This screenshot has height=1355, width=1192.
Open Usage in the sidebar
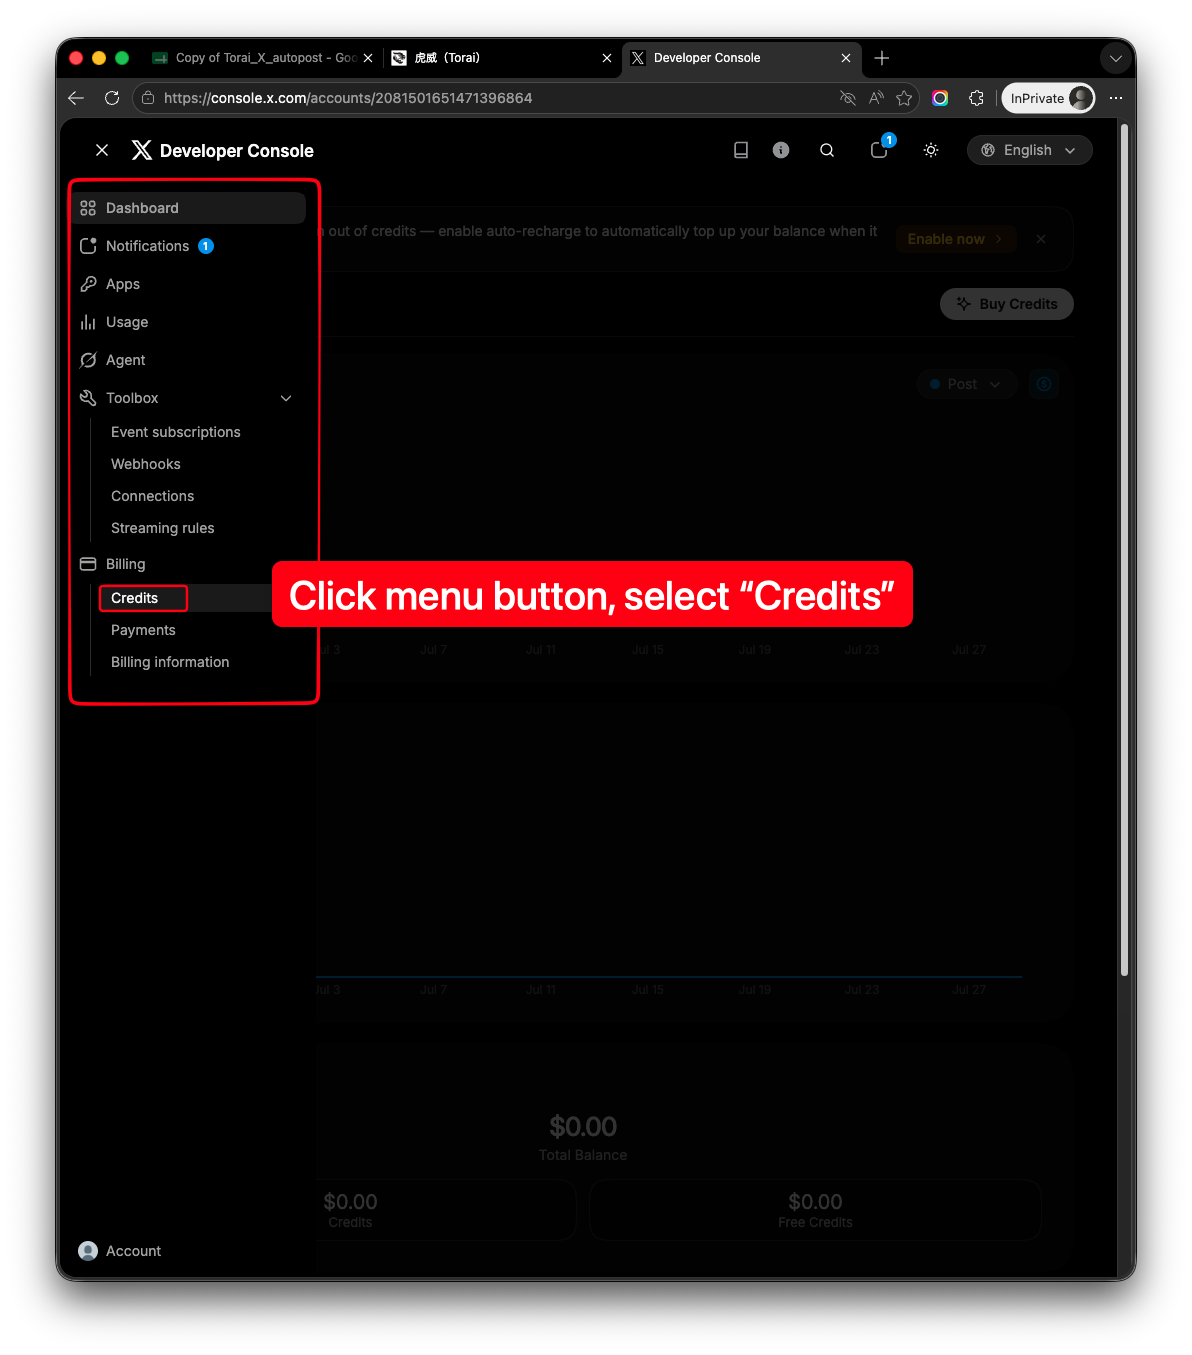tap(189, 322)
